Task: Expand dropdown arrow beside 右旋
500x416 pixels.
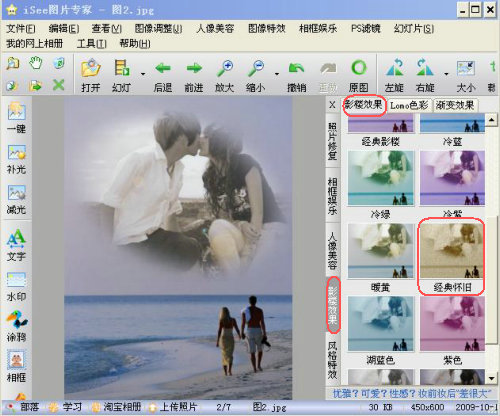Action: [x=446, y=74]
